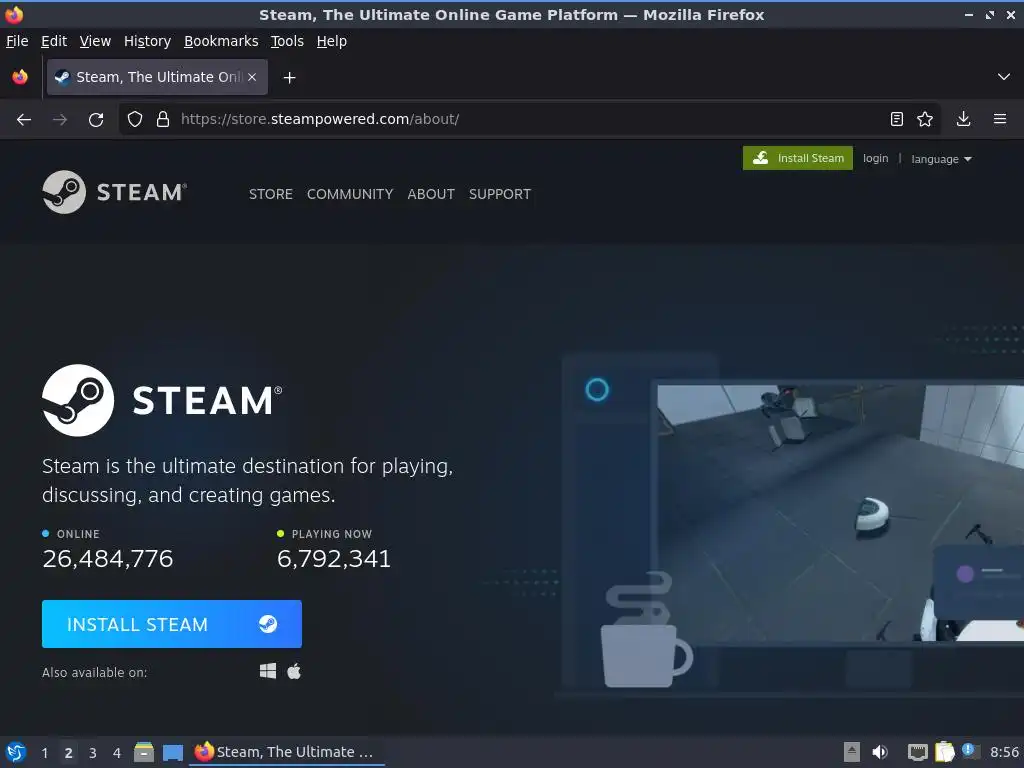Switch to workspace 3
Image resolution: width=1024 pixels, height=768 pixels.
pos(93,752)
